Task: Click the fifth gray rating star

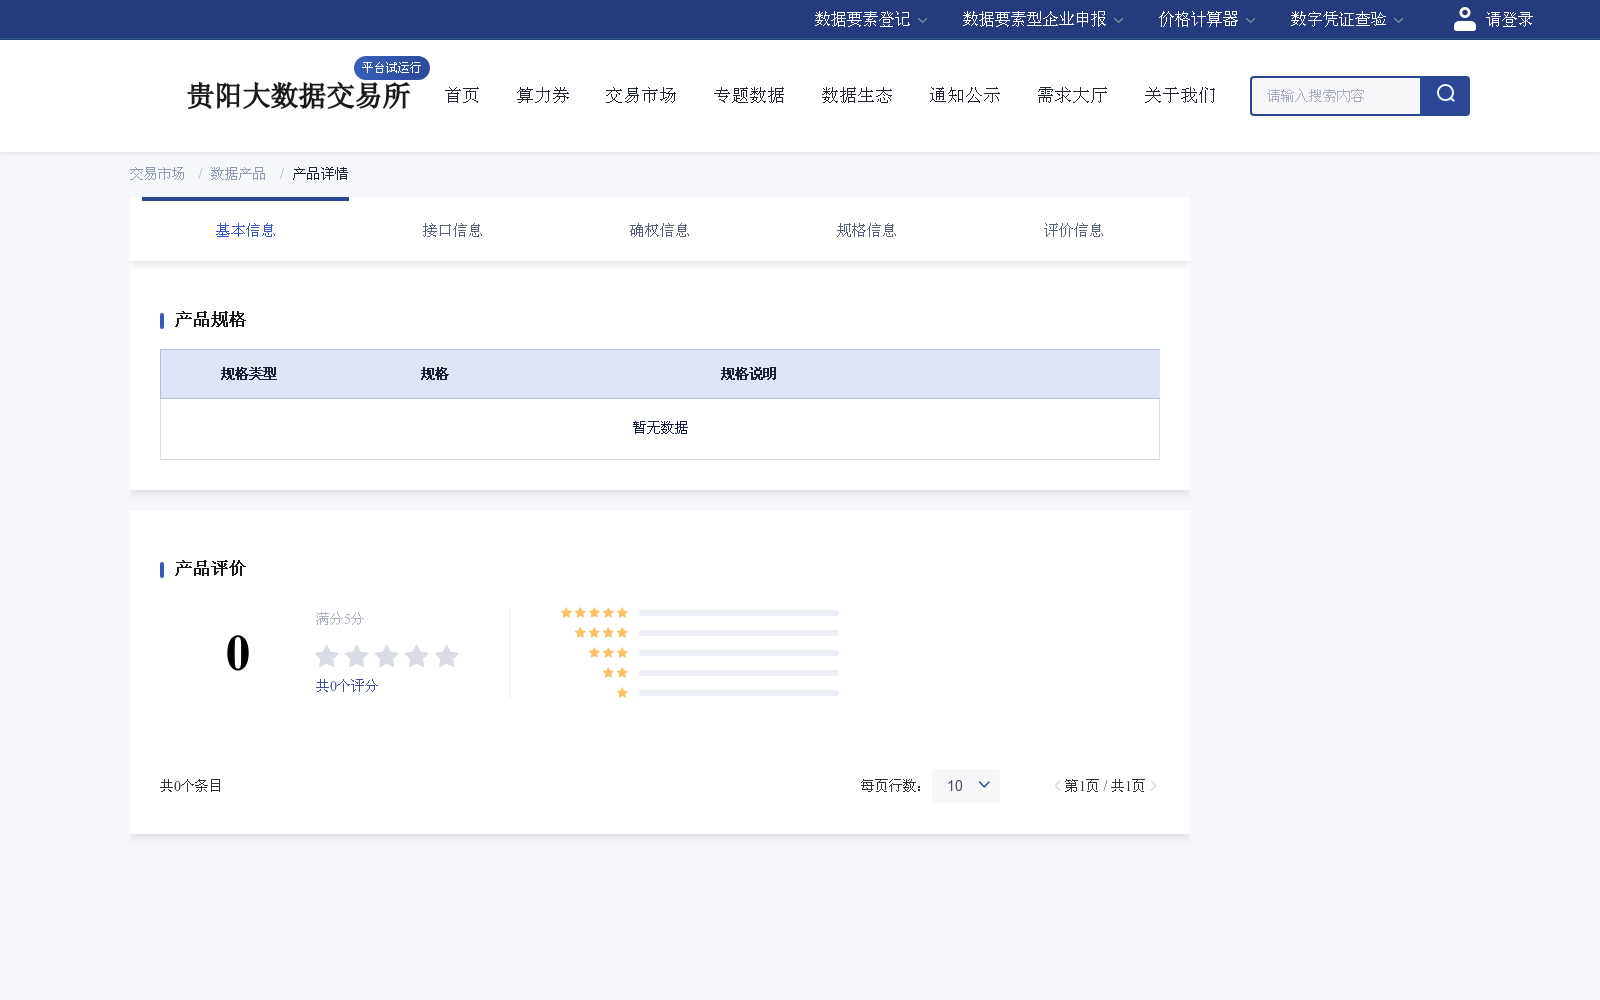Action: [x=447, y=656]
